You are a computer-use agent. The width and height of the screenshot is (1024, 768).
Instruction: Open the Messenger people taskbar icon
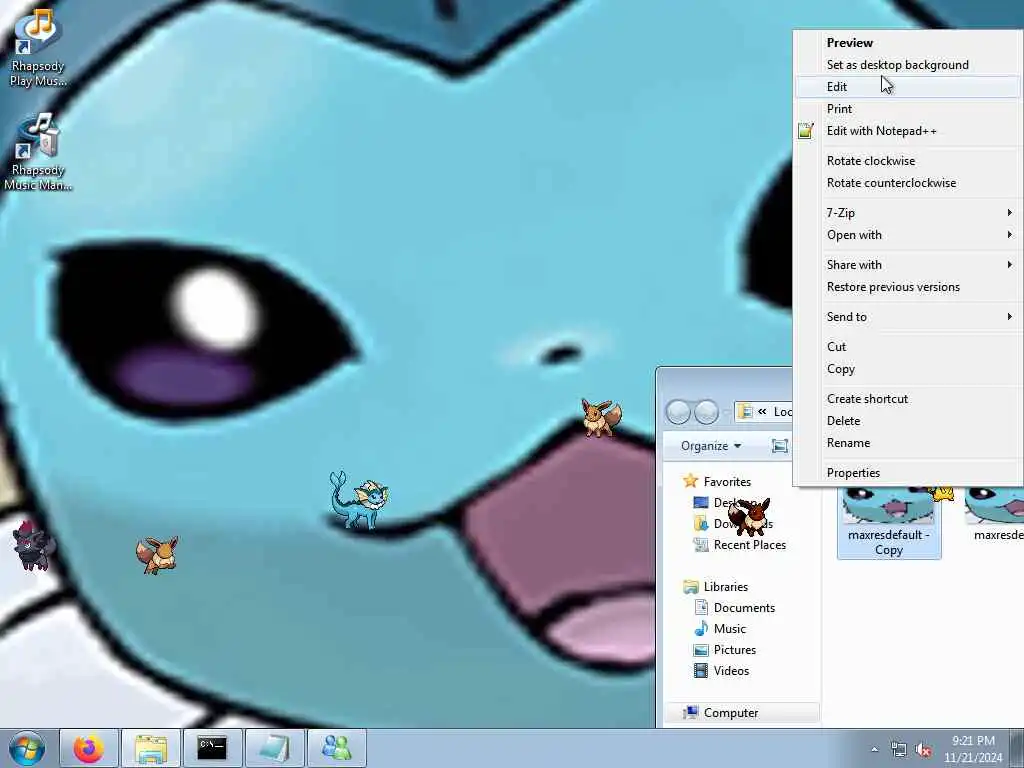pyautogui.click(x=336, y=748)
